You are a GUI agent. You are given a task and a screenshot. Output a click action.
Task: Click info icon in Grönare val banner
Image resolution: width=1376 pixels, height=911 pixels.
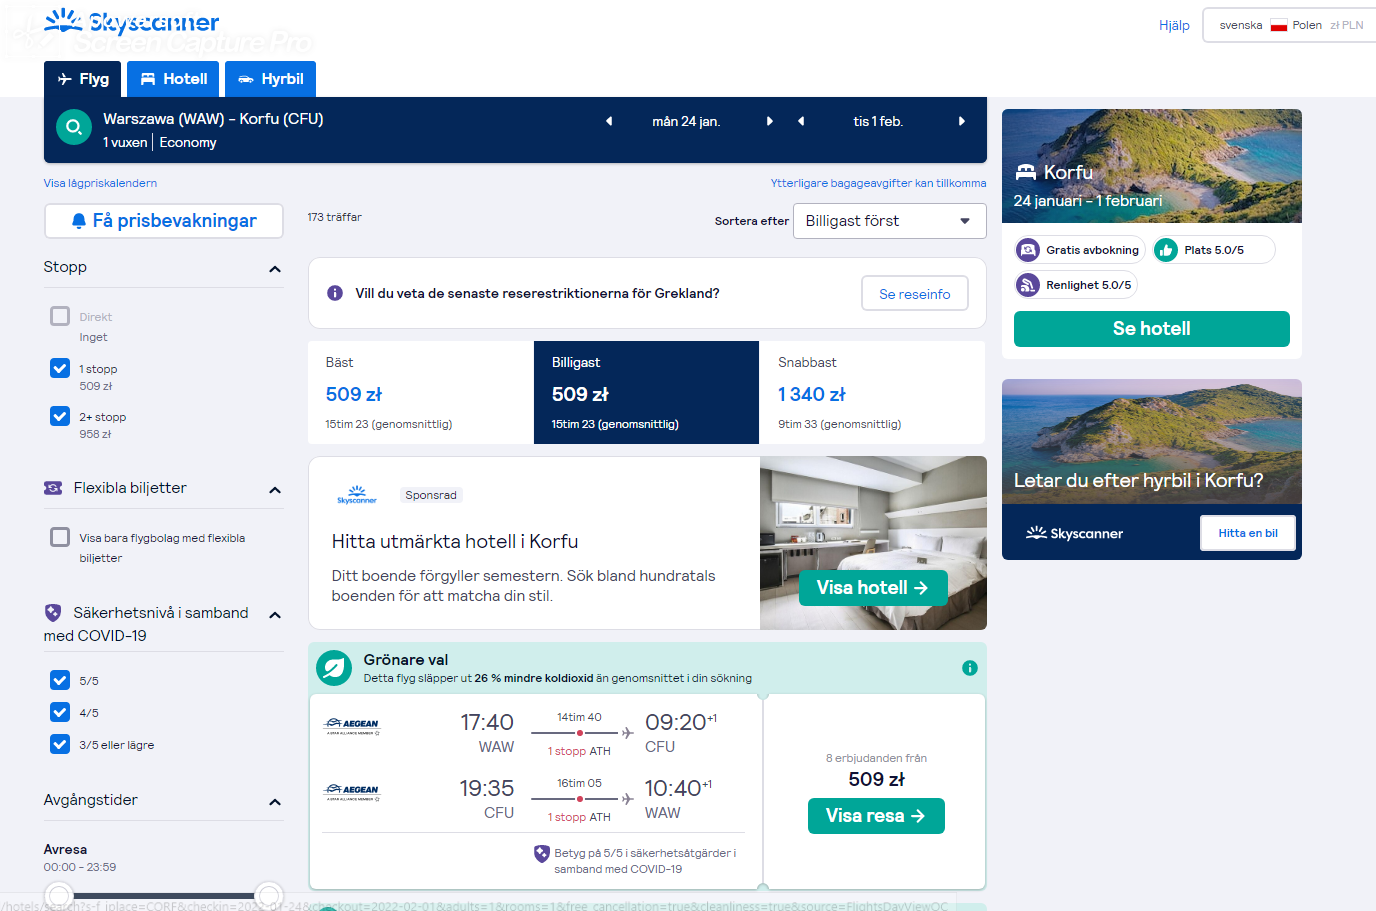pos(969,668)
